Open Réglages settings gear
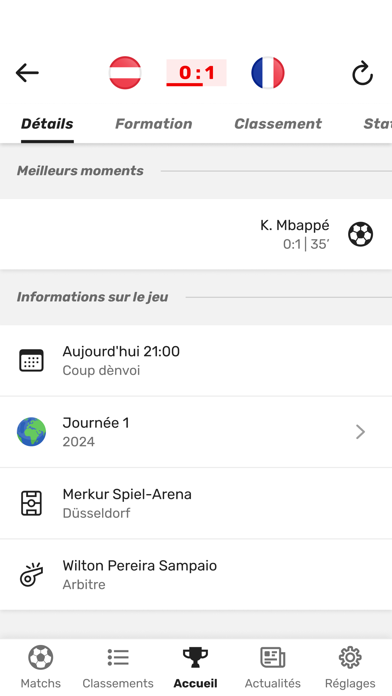Image resolution: width=392 pixels, height=696 pixels. pos(350,667)
